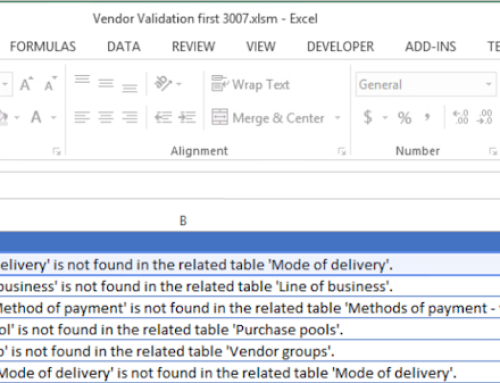Screen dimensions: 500x383
Task: Select the row mentioning 'Methods of payment'
Action: [x=250, y=308]
